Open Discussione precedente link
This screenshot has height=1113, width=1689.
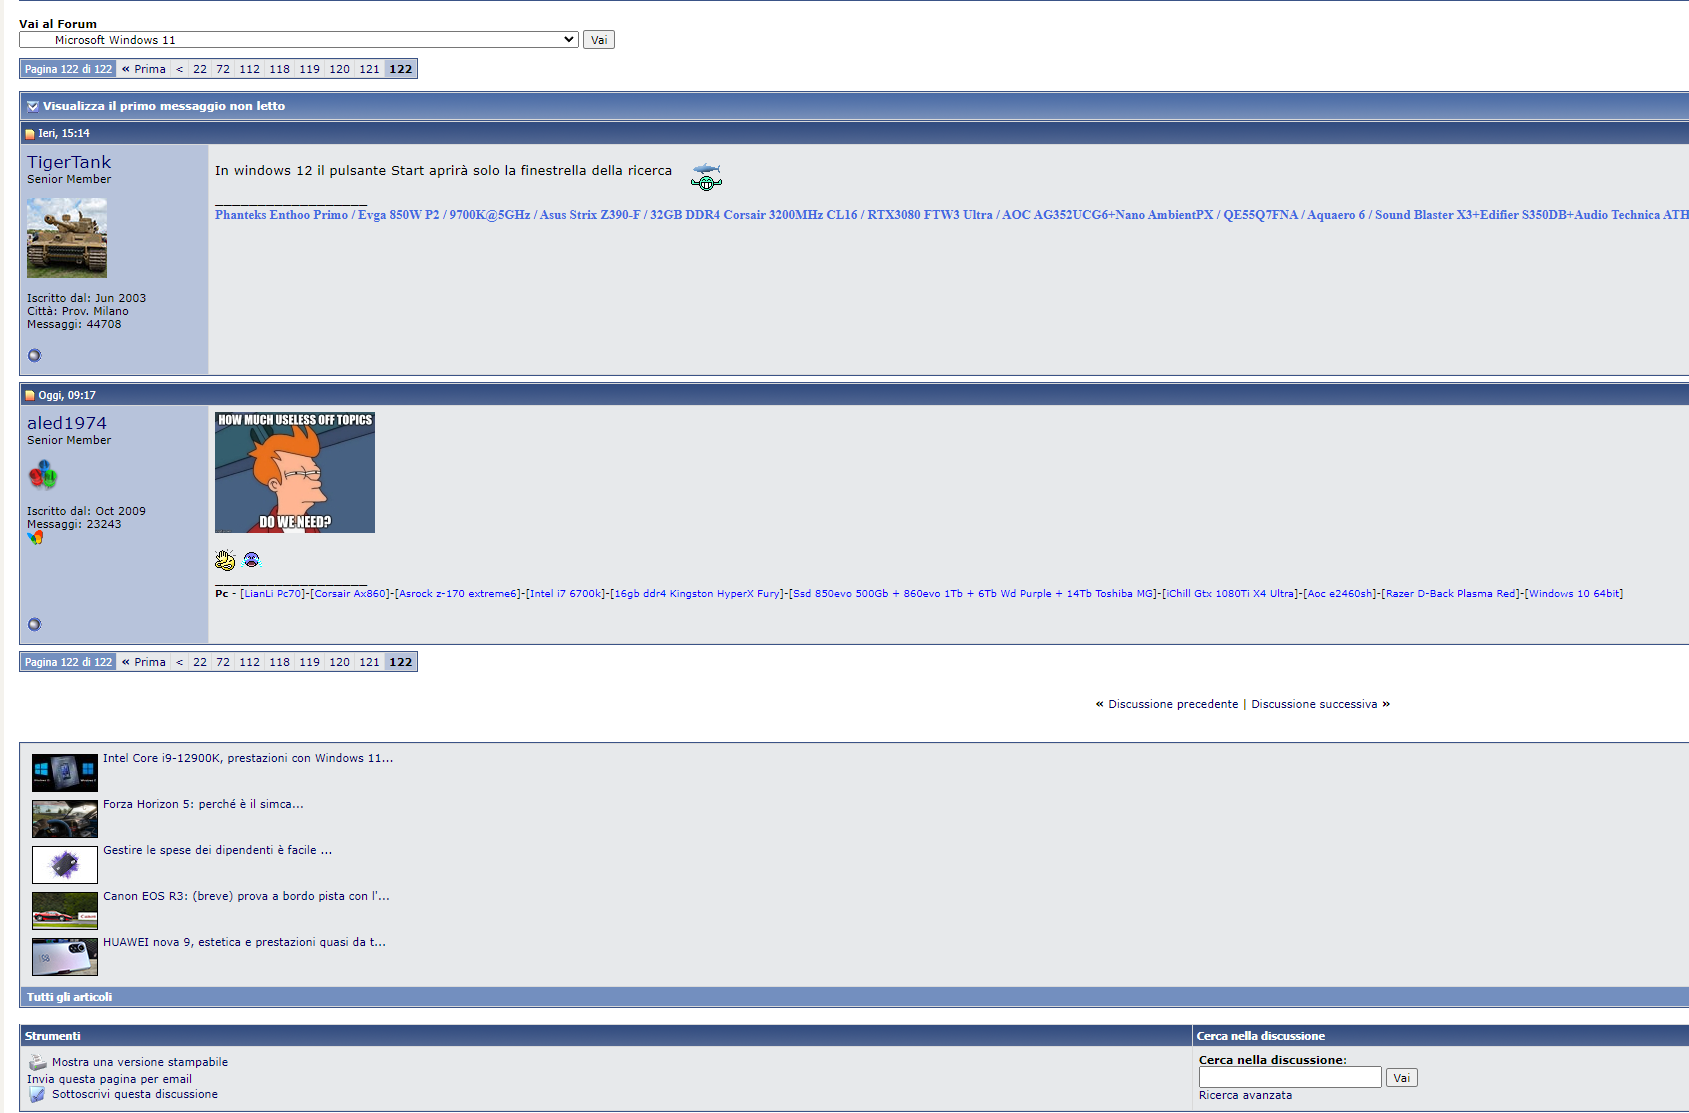(1173, 704)
